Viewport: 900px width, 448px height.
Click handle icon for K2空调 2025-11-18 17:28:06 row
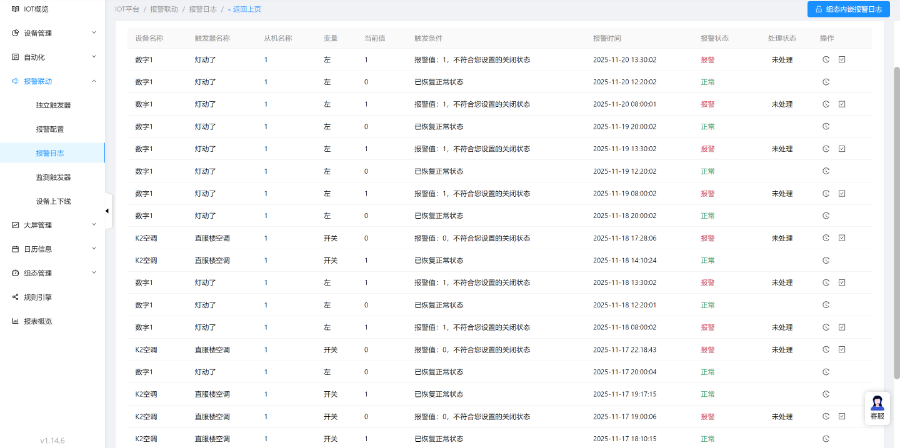point(842,238)
